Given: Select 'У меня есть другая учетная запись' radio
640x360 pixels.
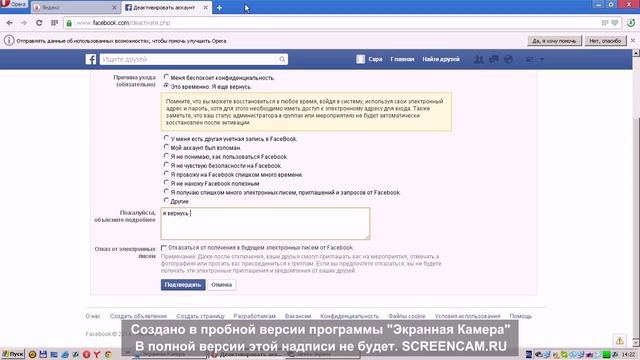Looking at the screenshot, I should (x=166, y=138).
